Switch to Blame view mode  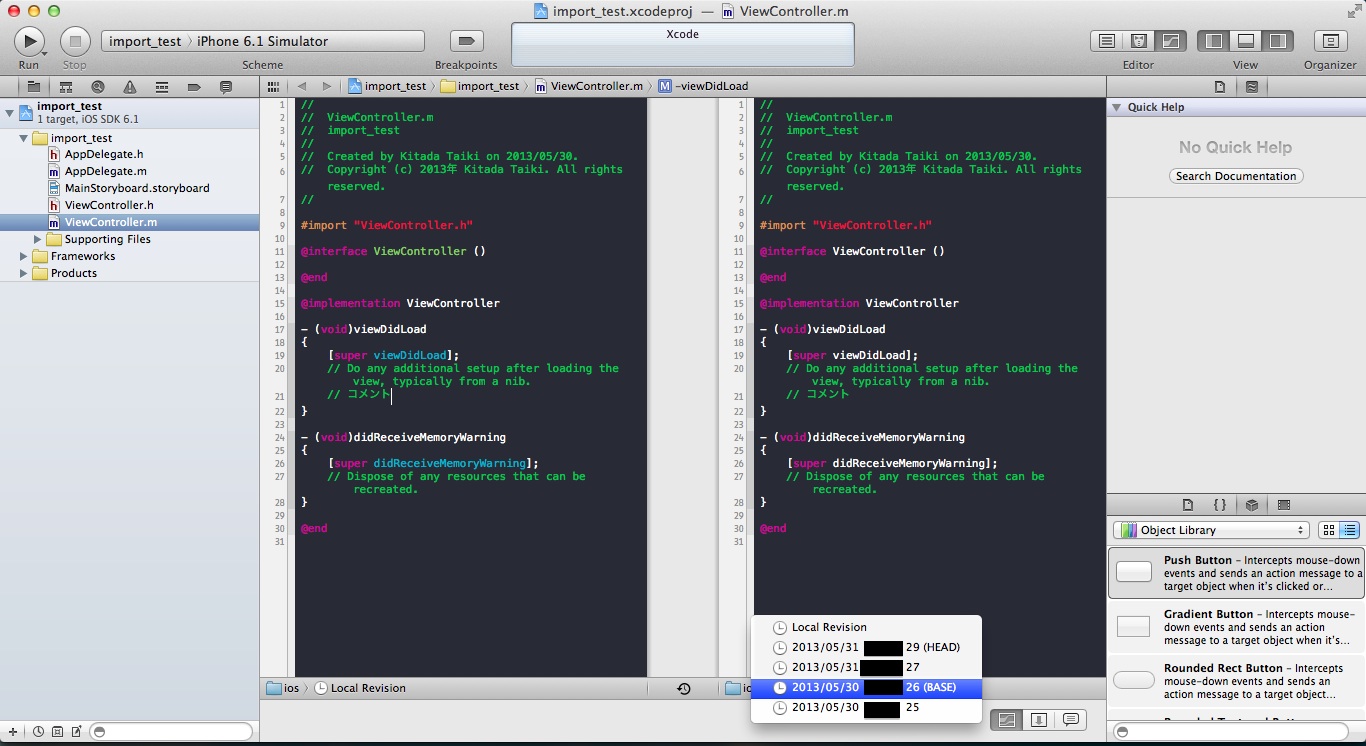coord(1039,720)
